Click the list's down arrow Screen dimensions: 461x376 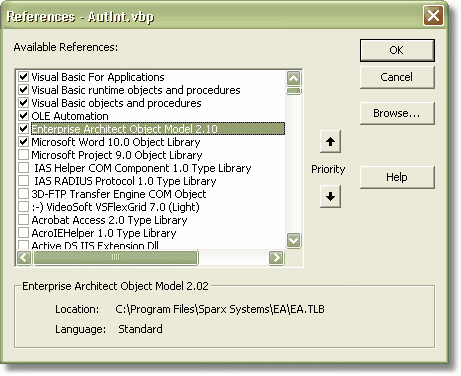(294, 240)
